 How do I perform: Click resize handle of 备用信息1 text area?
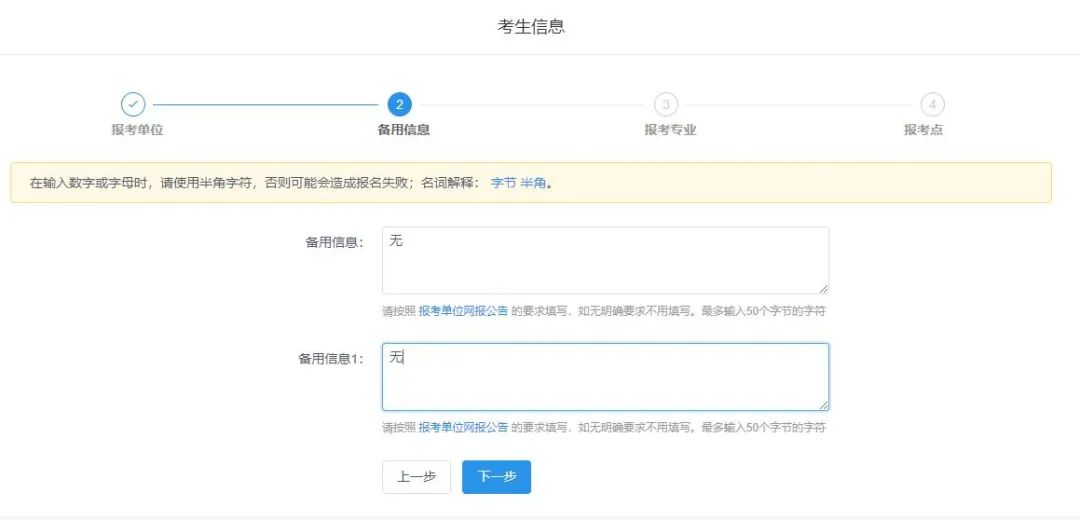(x=823, y=405)
